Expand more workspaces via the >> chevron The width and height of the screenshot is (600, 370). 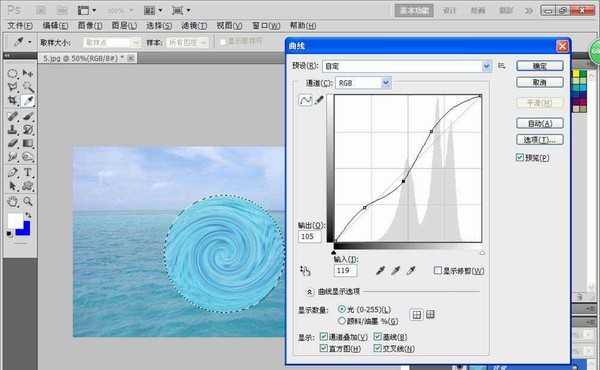(529, 11)
